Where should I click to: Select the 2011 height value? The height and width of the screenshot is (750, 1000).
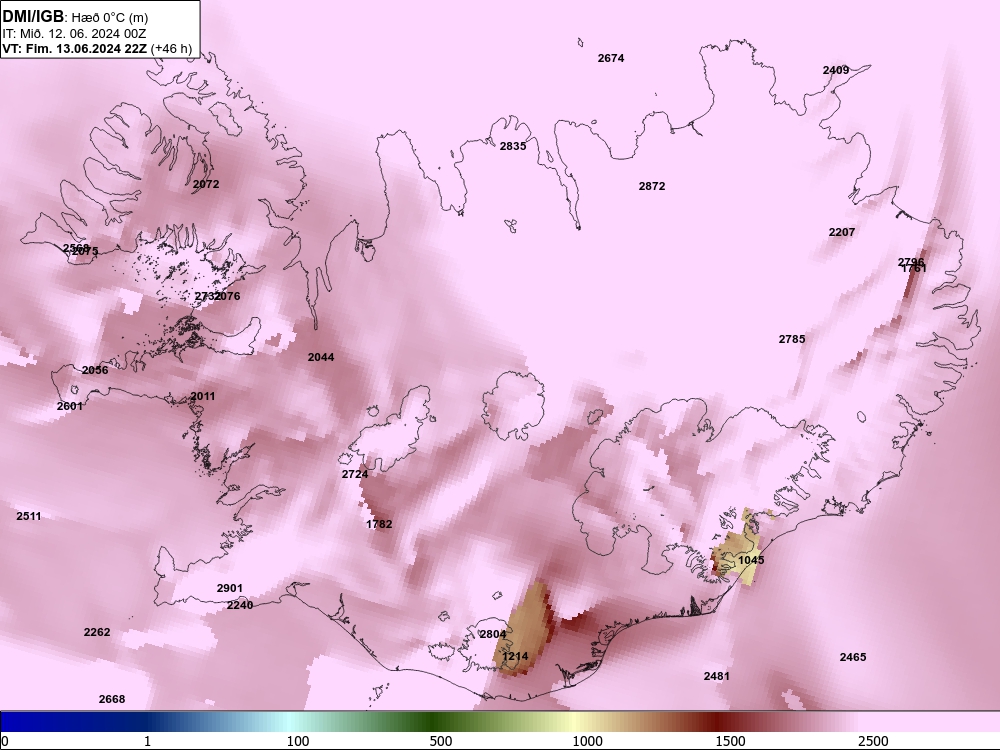203,396
